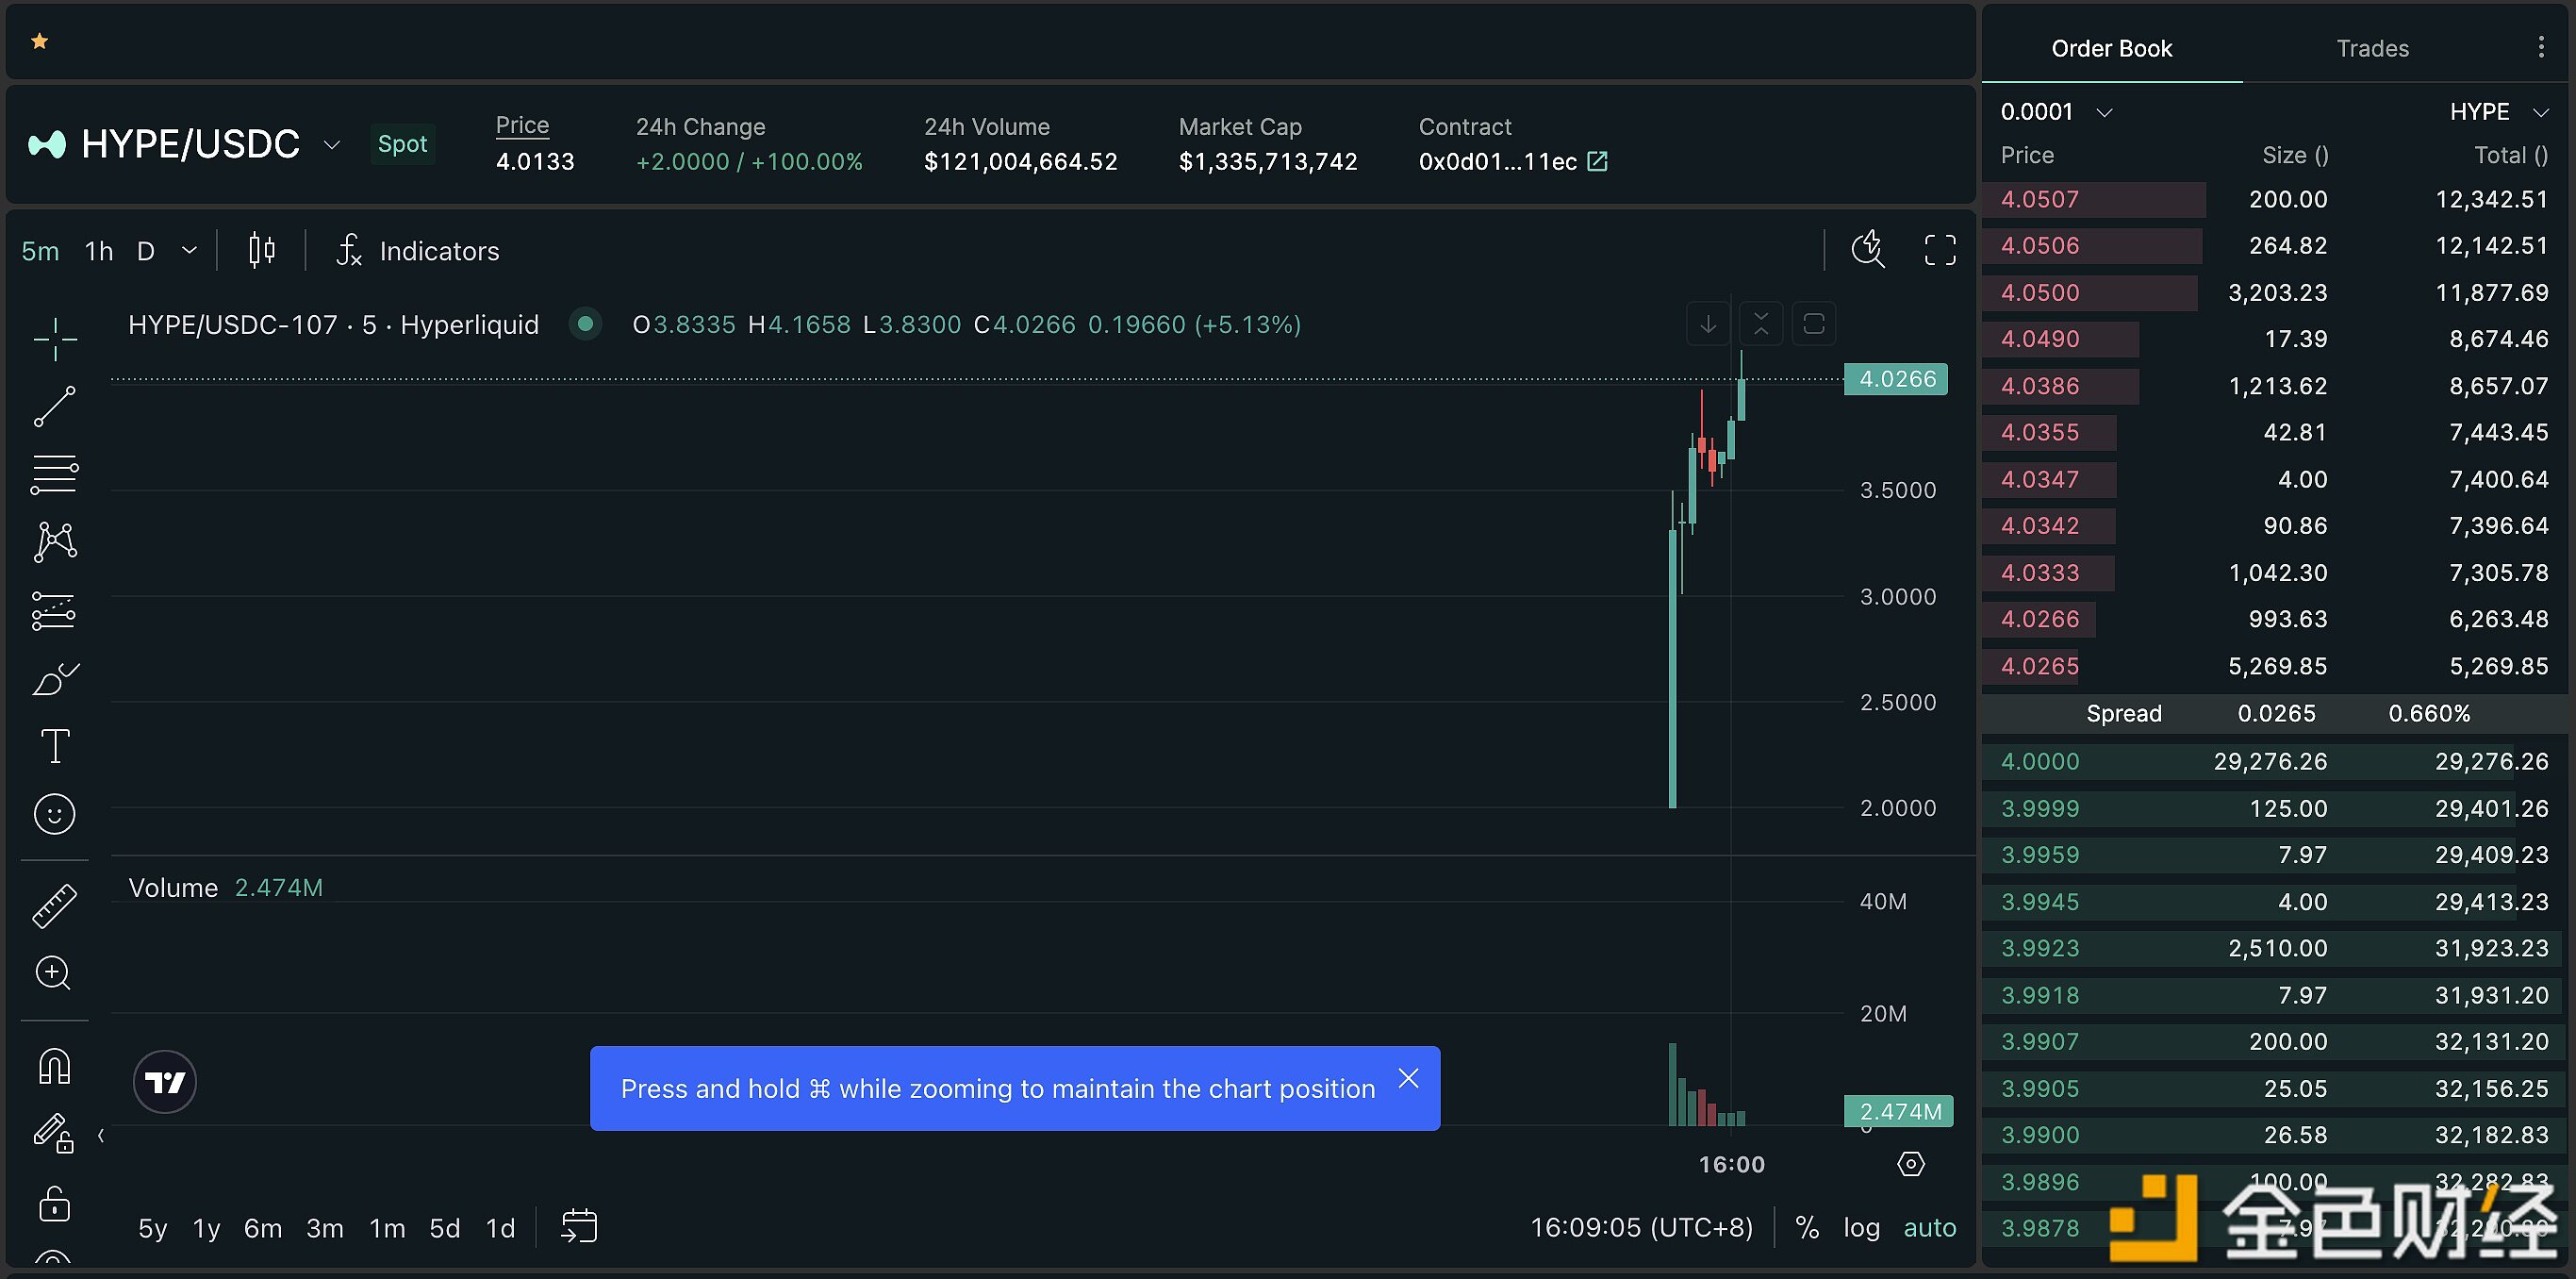Activate the zoom in tool
Image resolution: width=2576 pixels, height=1279 pixels.
coord(53,973)
